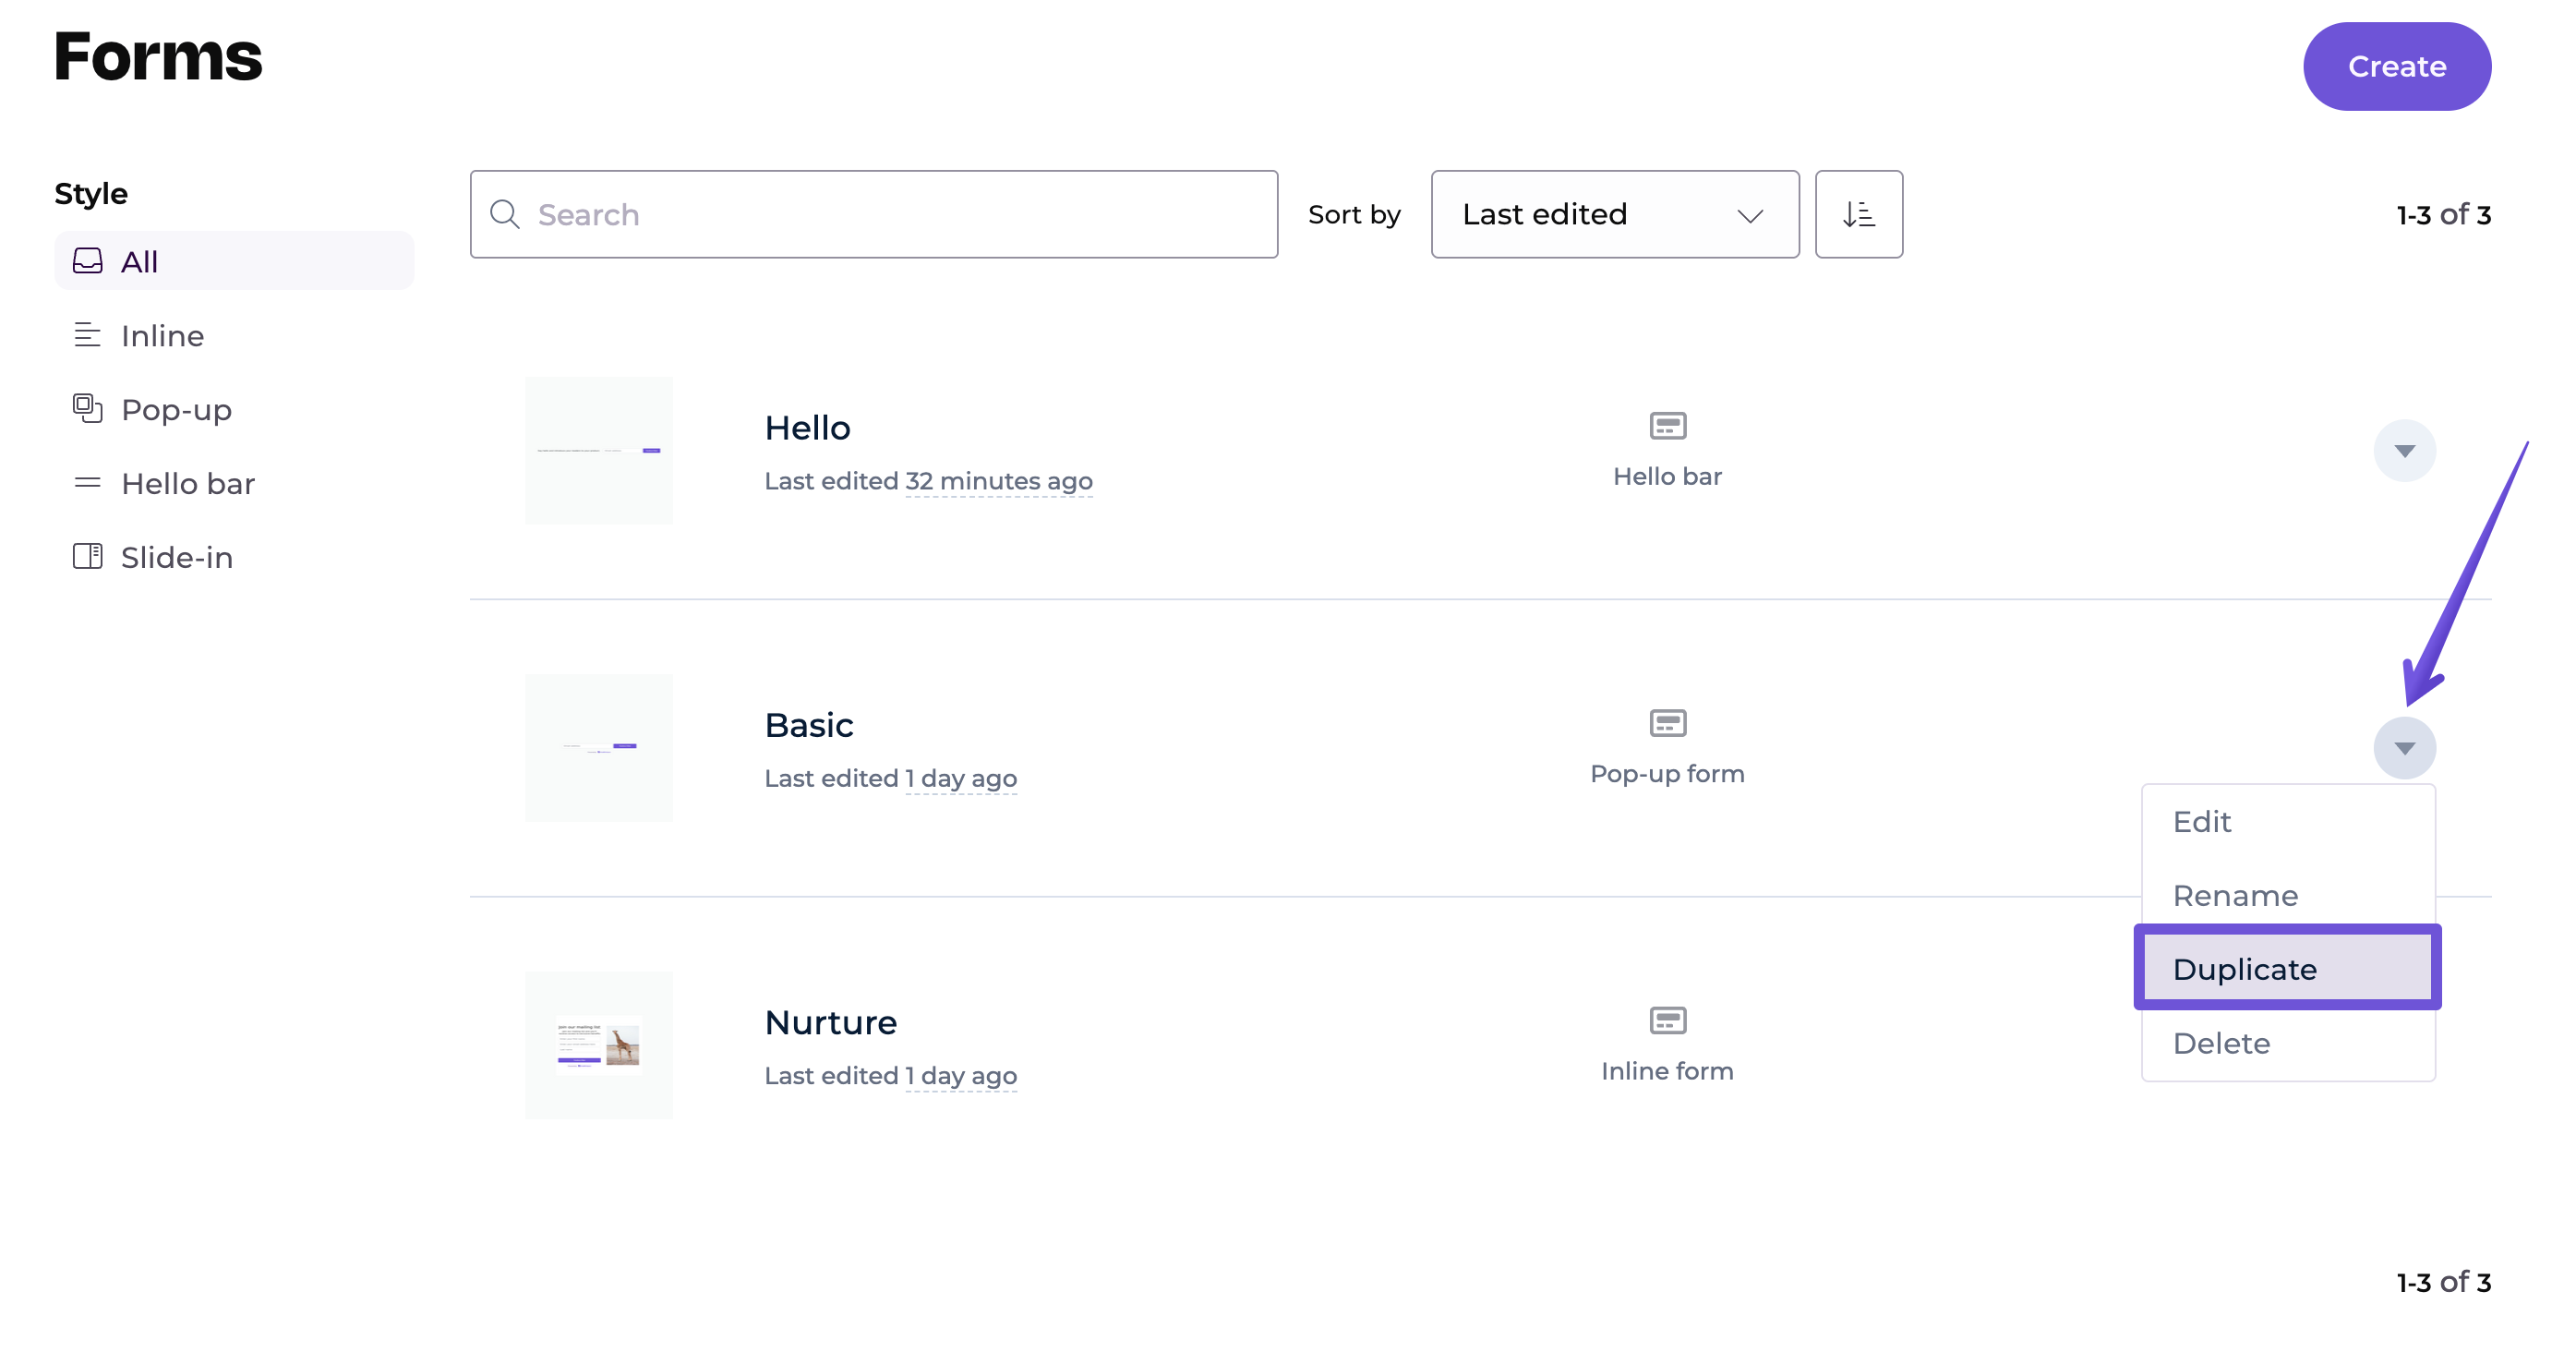Open the Last edited sort dropdown

click(1614, 214)
